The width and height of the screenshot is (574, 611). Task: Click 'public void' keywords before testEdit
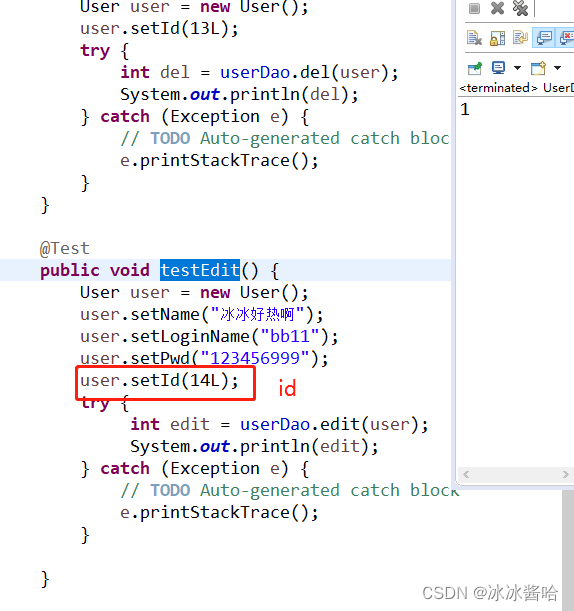(x=95, y=270)
